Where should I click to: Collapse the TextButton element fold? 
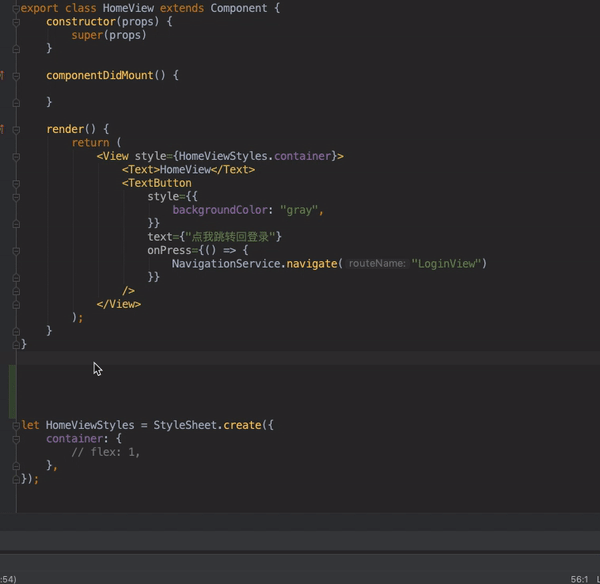pyautogui.click(x=16, y=184)
